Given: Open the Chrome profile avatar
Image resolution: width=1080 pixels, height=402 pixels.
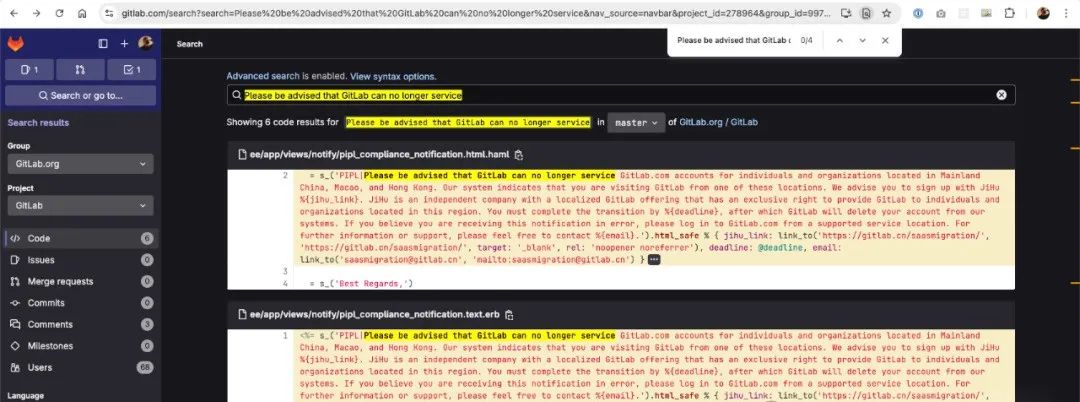Looking at the screenshot, I should (x=1043, y=13).
